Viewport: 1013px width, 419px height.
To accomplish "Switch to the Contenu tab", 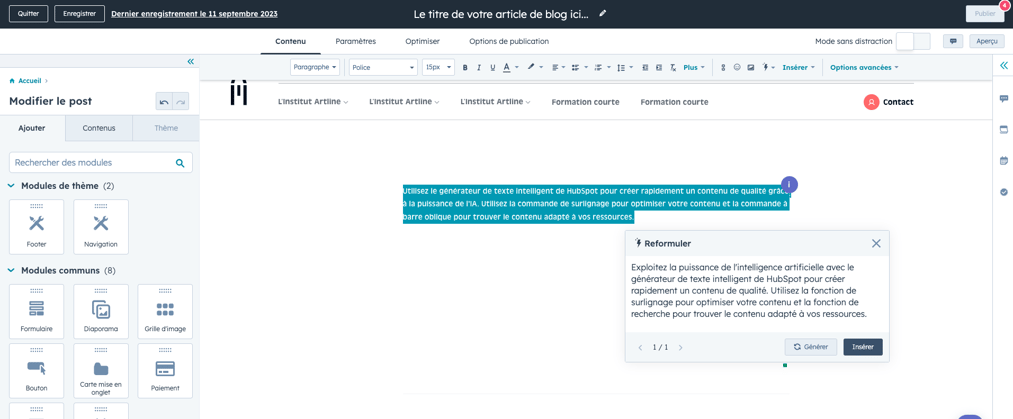I will (291, 41).
